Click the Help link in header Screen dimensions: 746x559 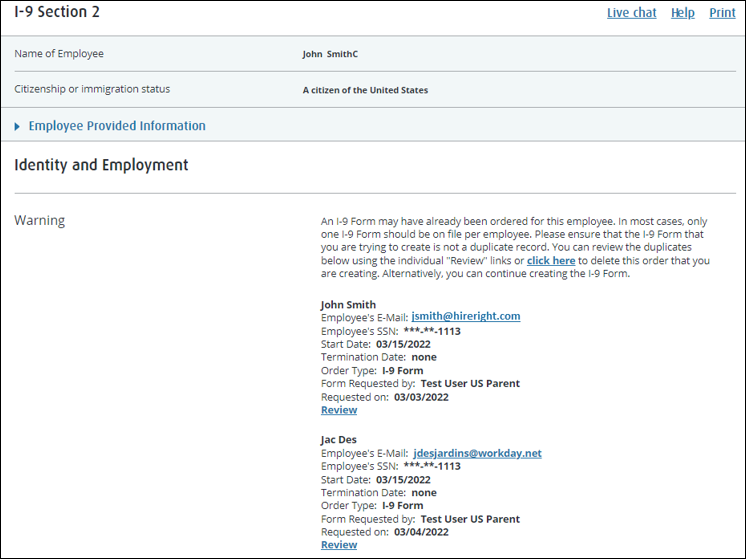click(x=683, y=13)
